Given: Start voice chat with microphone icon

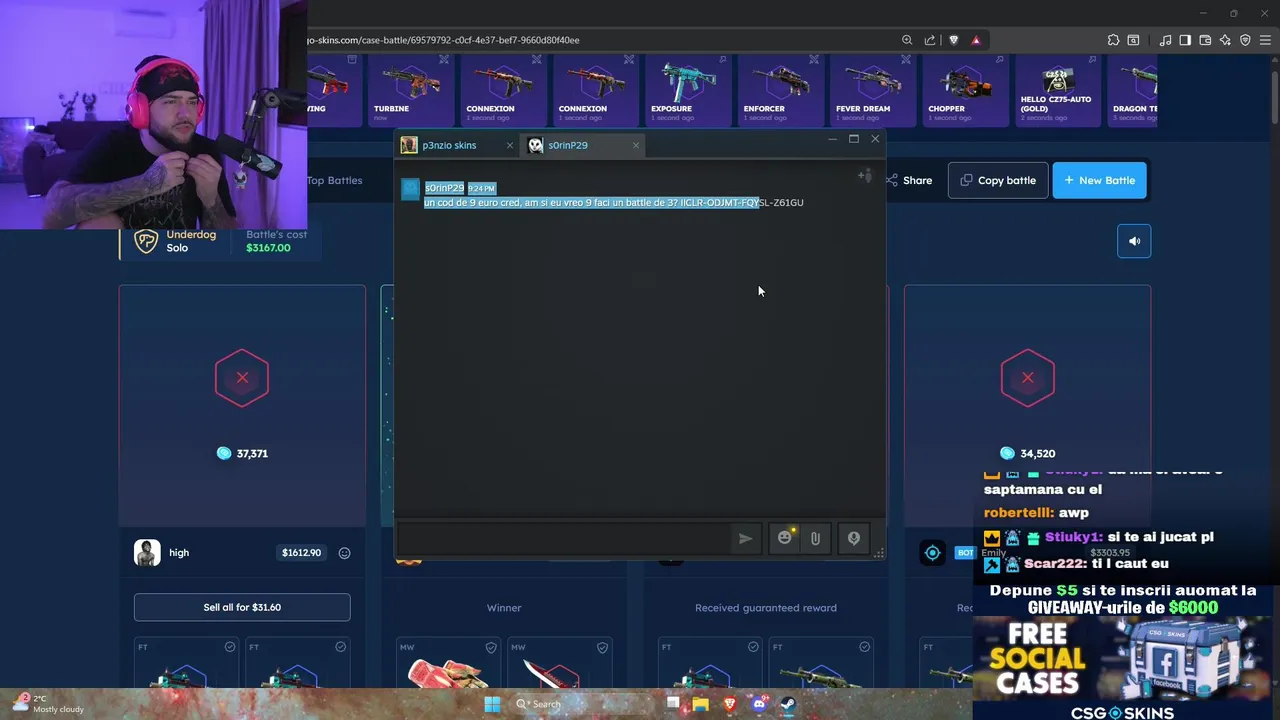Looking at the screenshot, I should point(853,538).
